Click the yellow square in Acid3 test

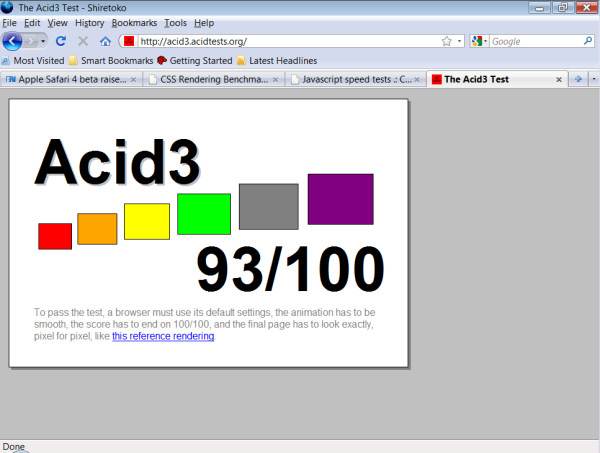[x=147, y=222]
